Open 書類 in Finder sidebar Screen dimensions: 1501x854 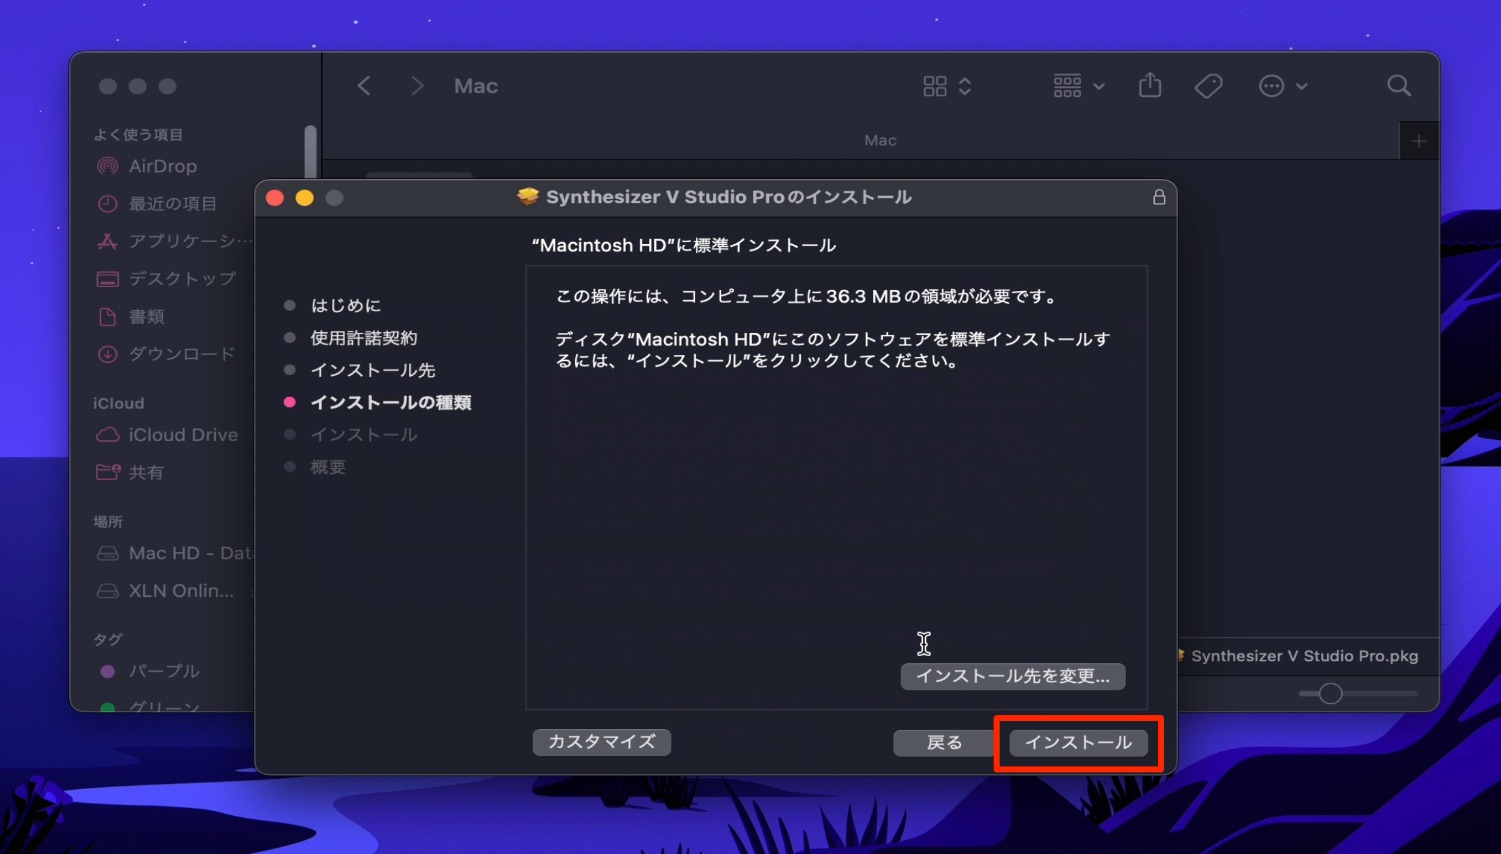146,317
